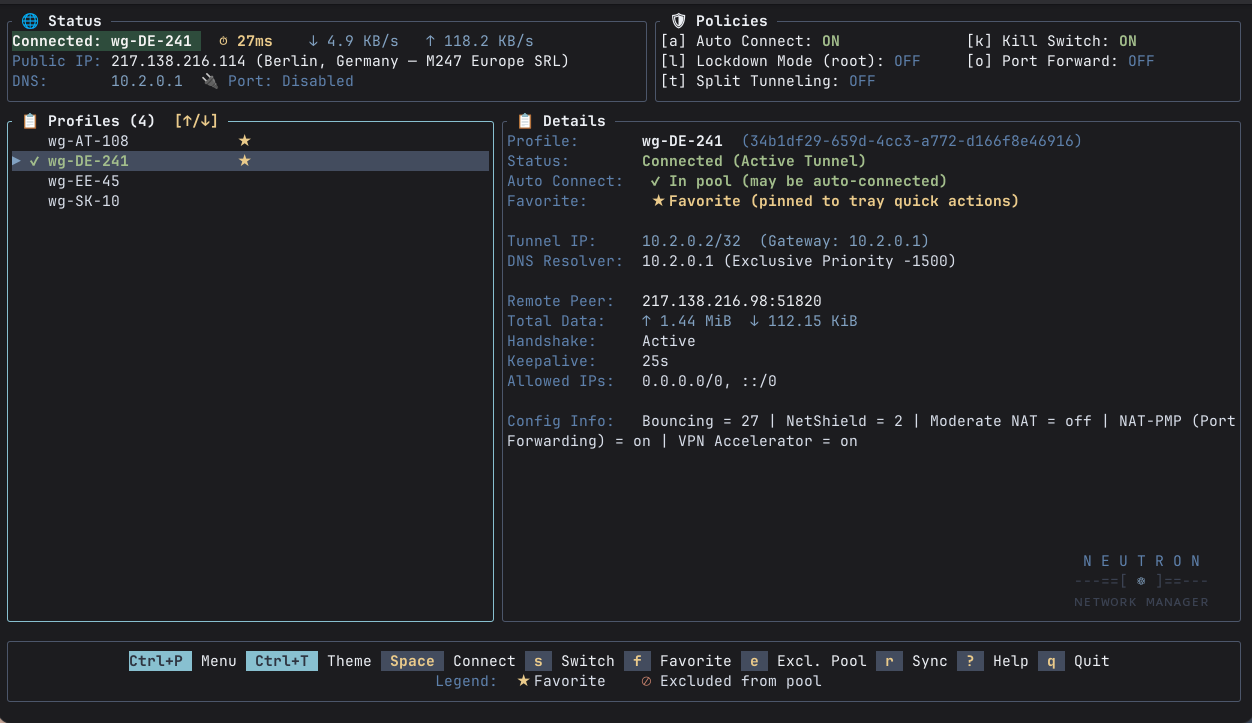Click the download arrow next to 4.9 KB/s
This screenshot has width=1252, height=723.
(x=313, y=41)
